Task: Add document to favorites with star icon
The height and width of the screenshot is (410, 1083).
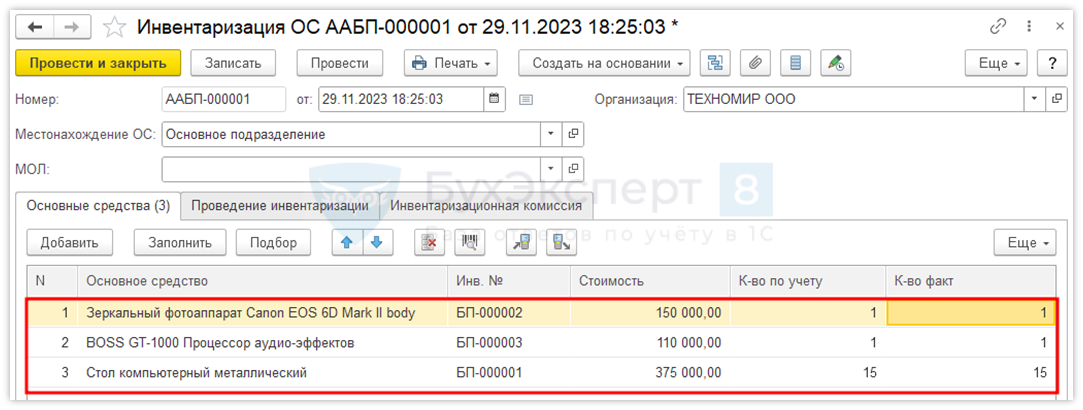Action: (x=113, y=27)
